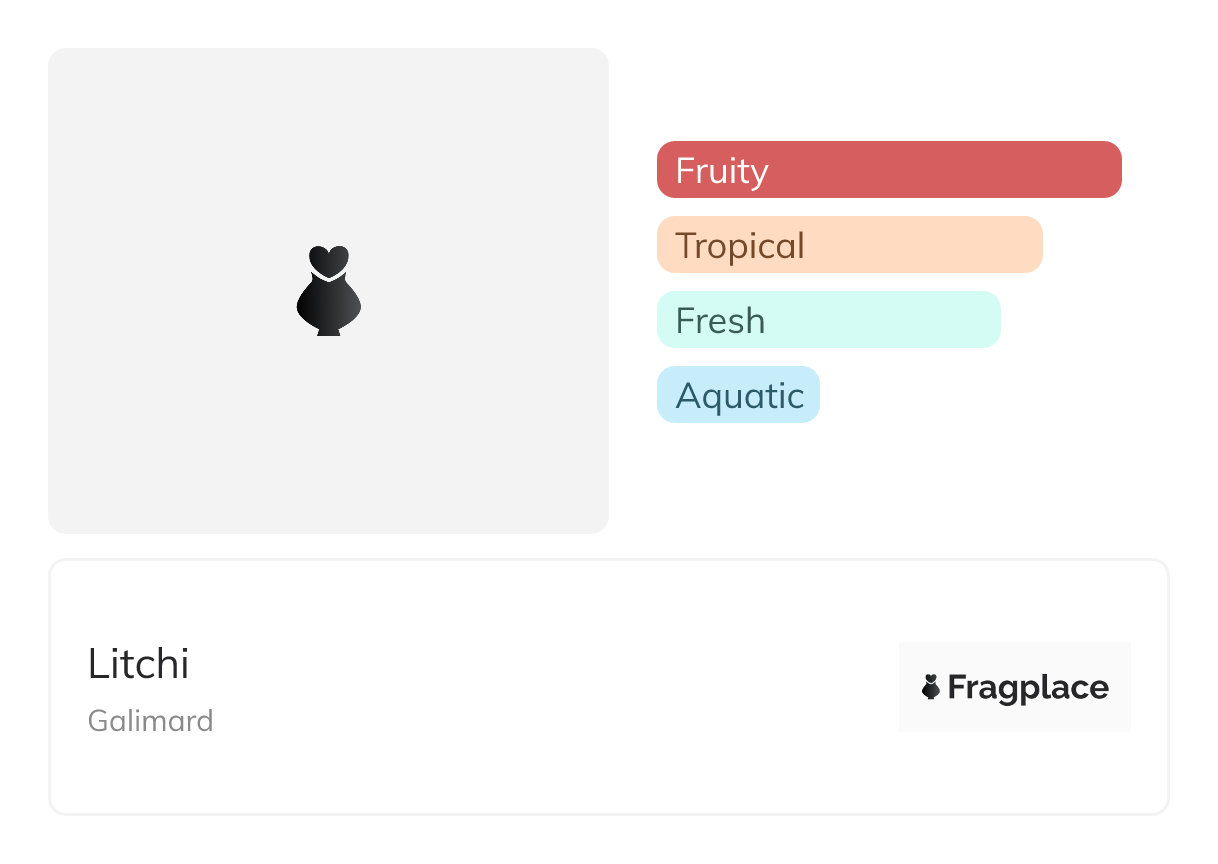Click the Fresh text label
1218x864 pixels.
pyautogui.click(x=720, y=321)
